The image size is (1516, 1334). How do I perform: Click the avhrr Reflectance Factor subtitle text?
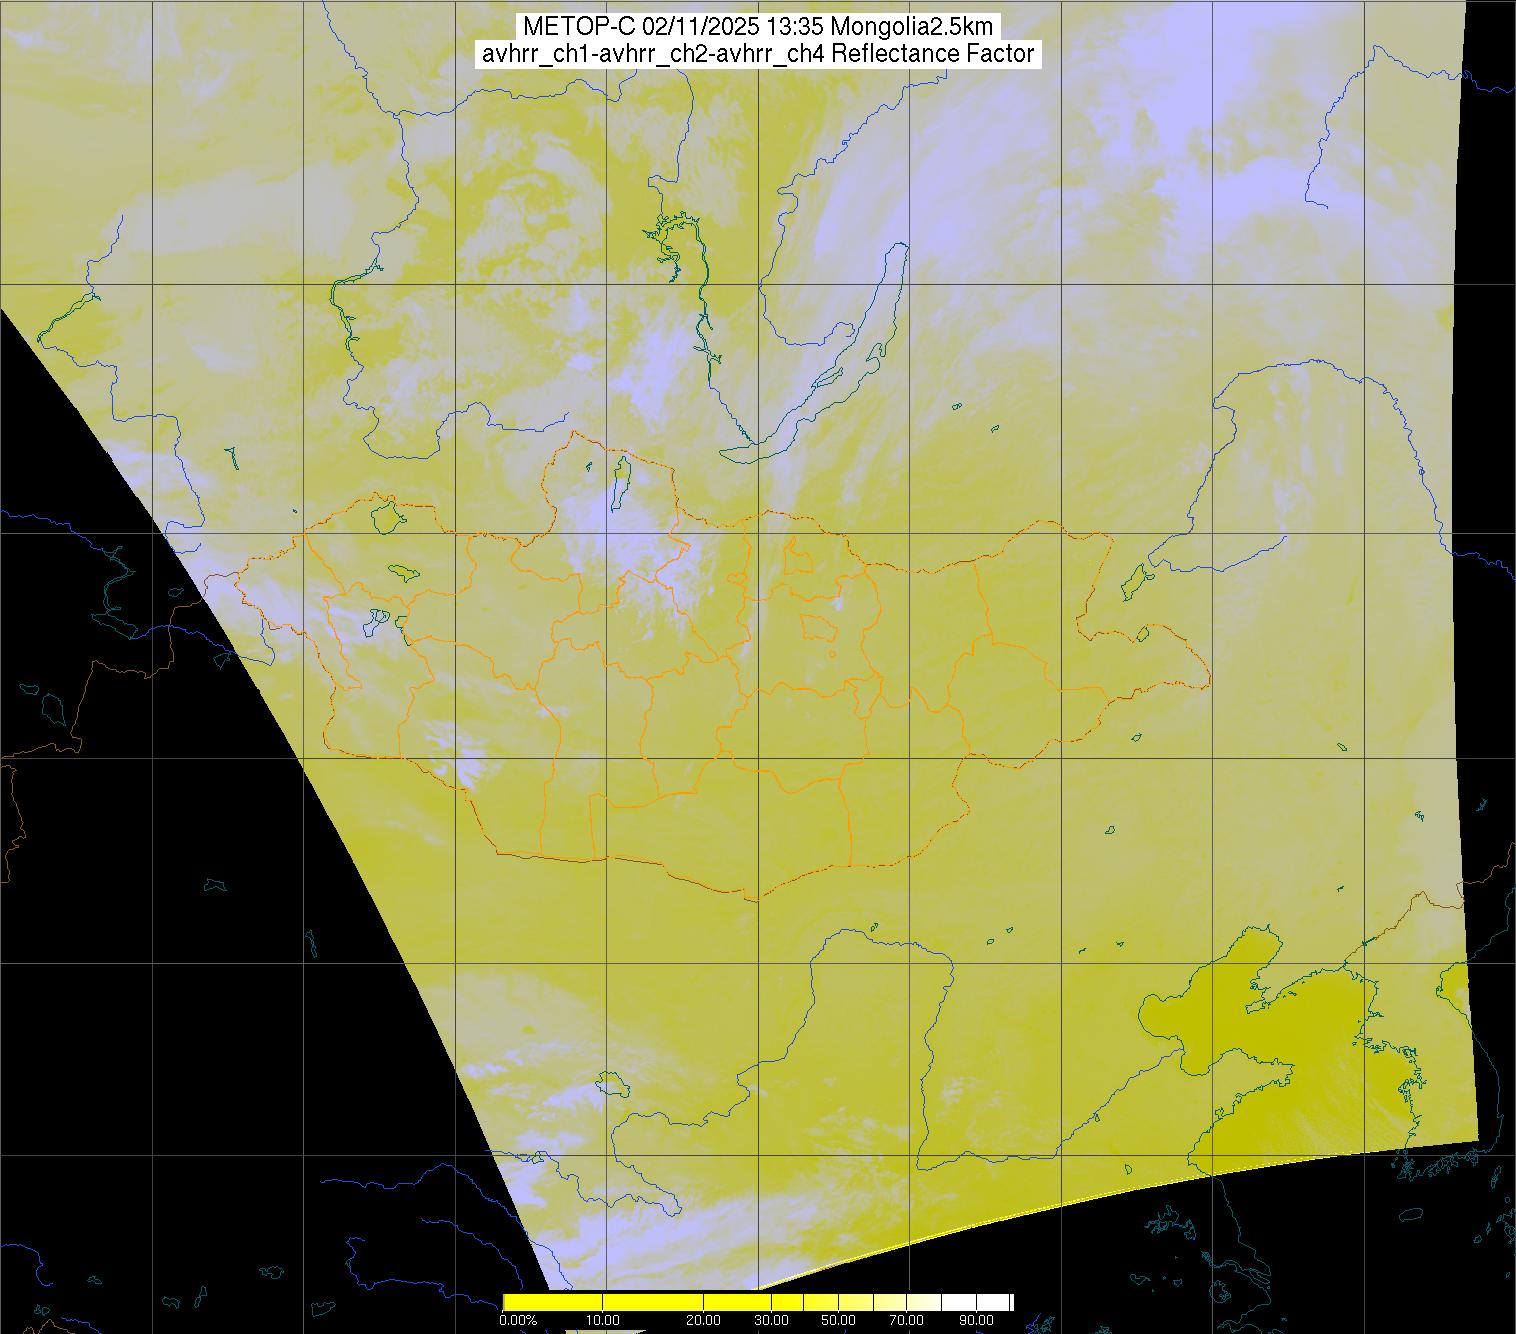758,54
